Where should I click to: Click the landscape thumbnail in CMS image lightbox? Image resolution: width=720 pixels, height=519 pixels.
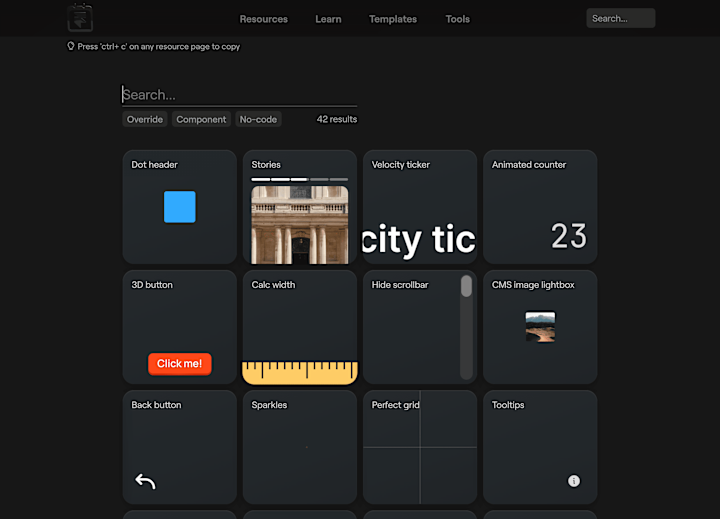coord(540,327)
